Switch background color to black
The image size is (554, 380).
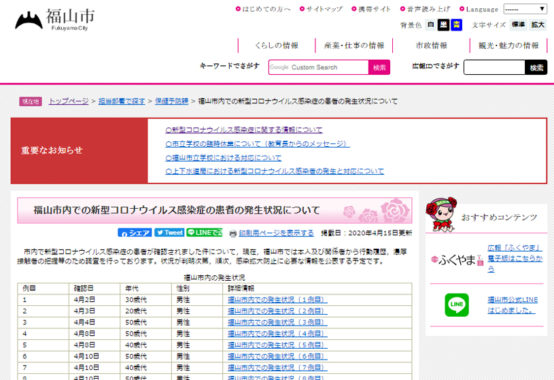[x=443, y=25]
